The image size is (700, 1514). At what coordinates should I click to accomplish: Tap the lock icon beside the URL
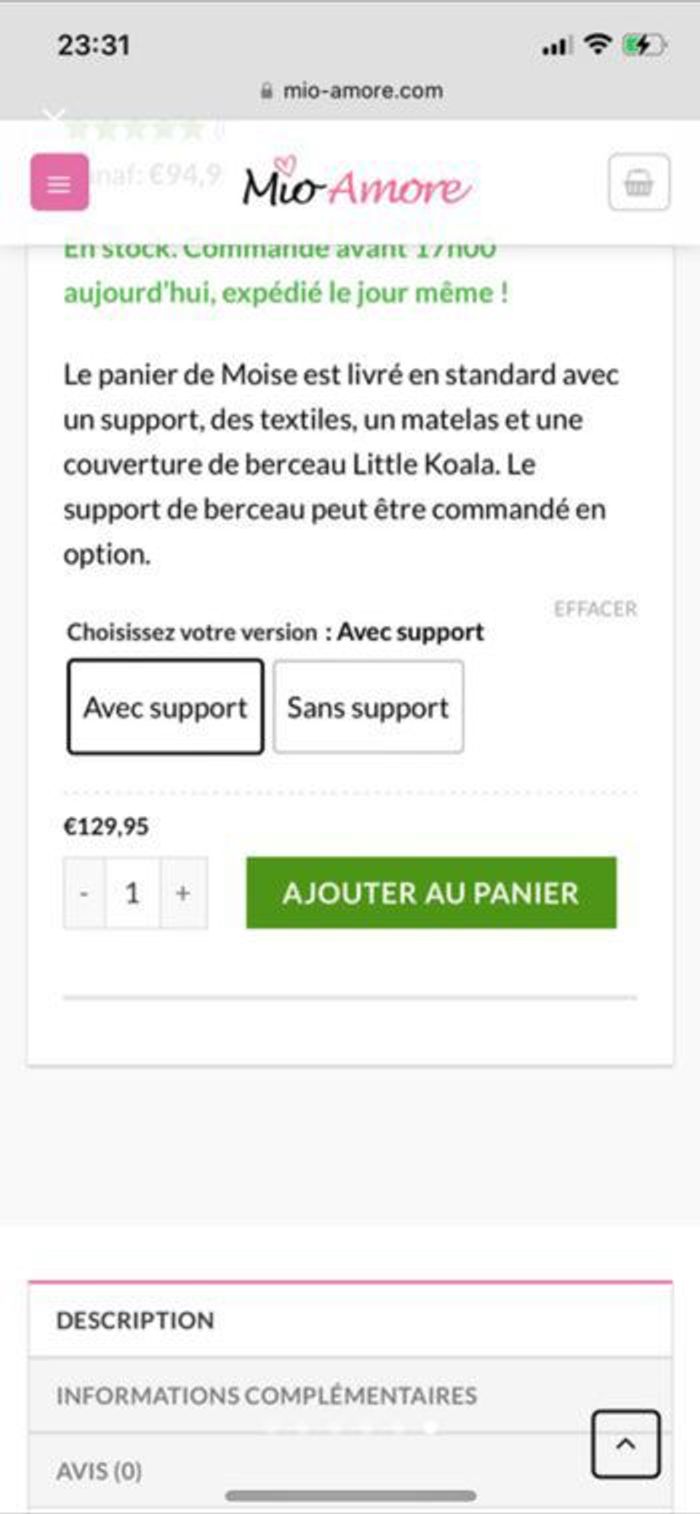[266, 91]
